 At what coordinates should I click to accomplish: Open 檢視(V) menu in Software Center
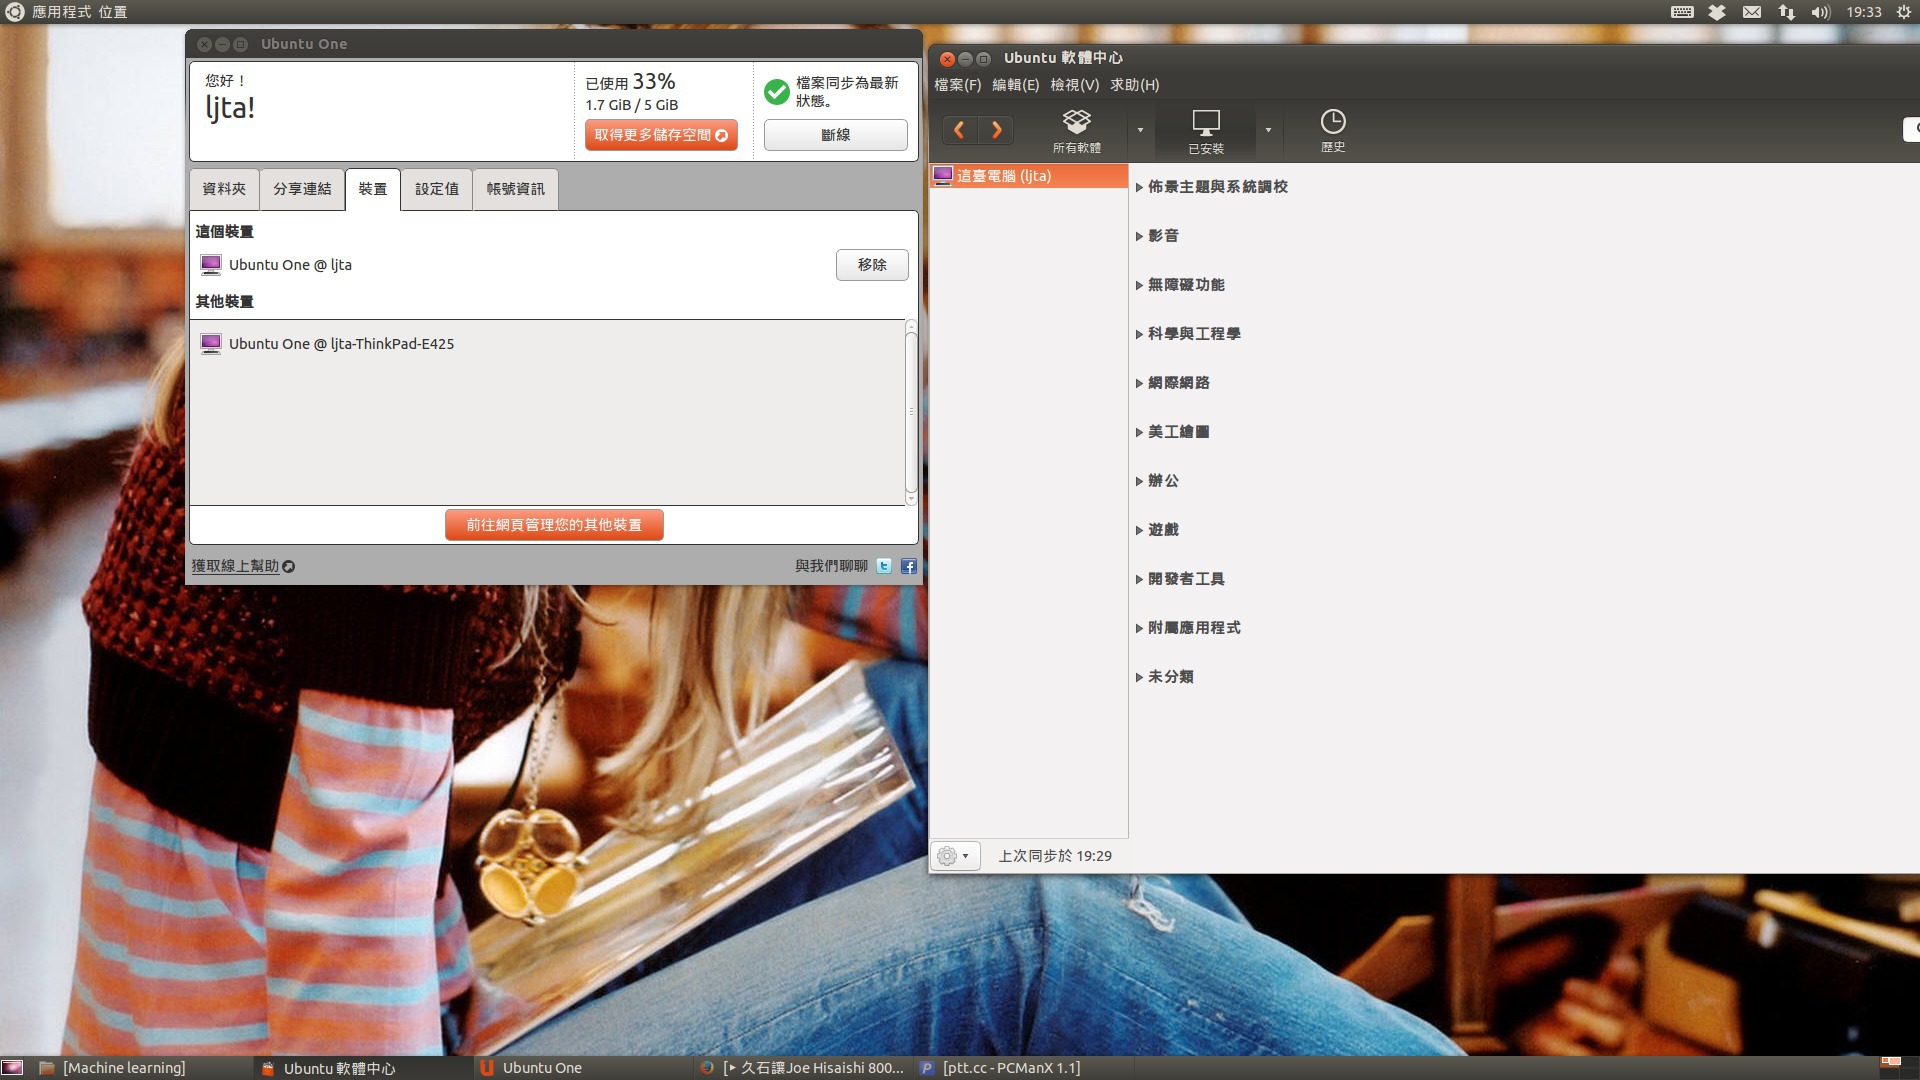pyautogui.click(x=1074, y=85)
